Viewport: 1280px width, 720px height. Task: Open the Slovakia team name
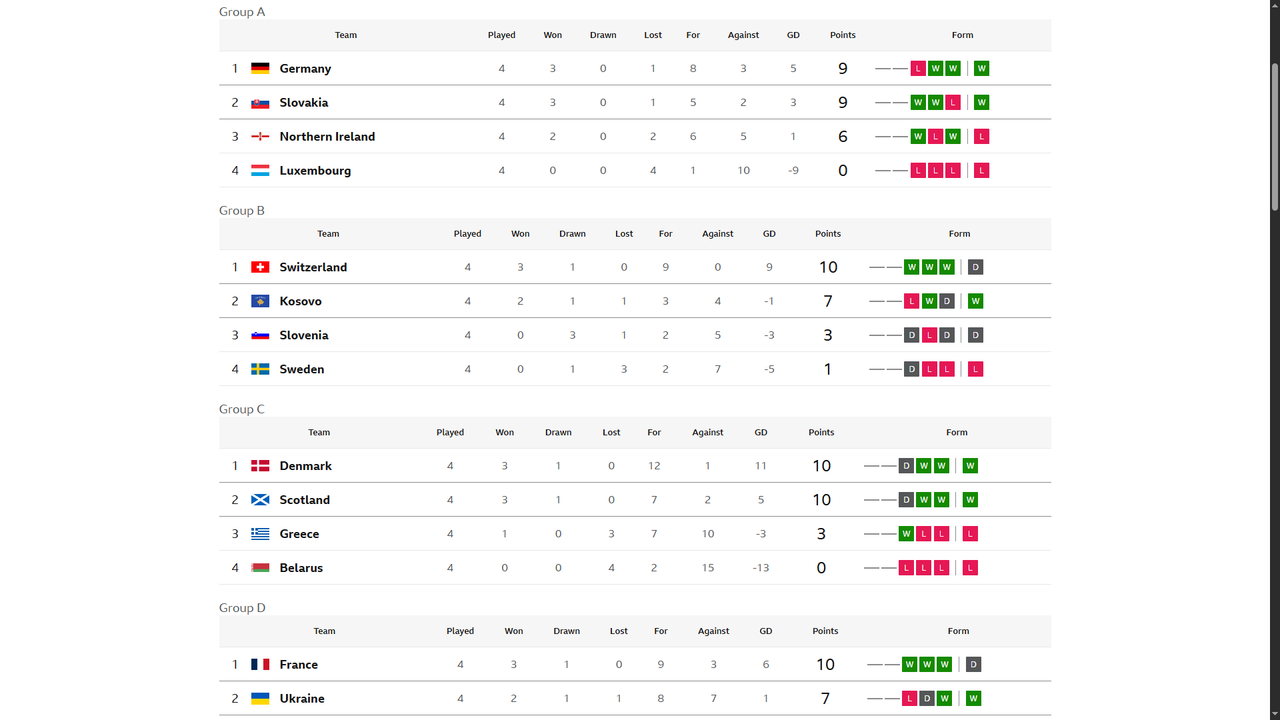point(304,102)
